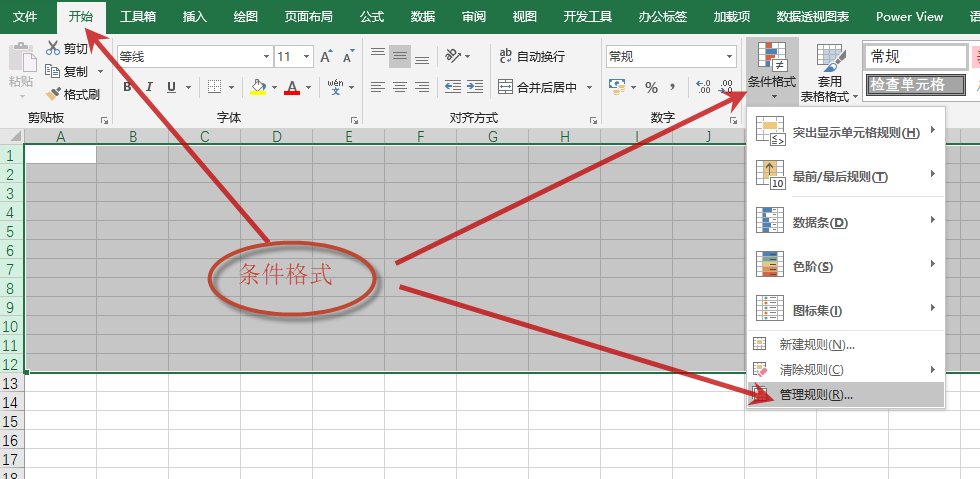Select row 15 header
The width and height of the screenshot is (980, 479).
[x=12, y=421]
